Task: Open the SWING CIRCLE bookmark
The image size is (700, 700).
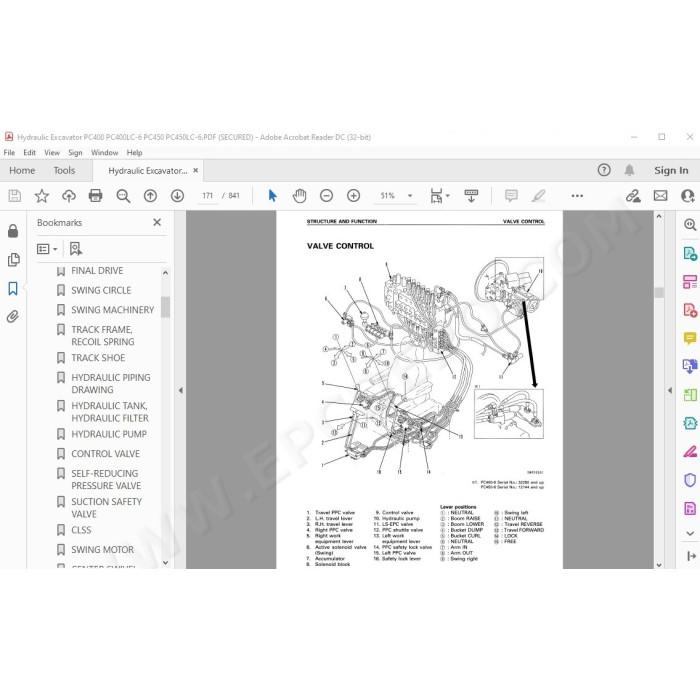Action: coord(101,290)
